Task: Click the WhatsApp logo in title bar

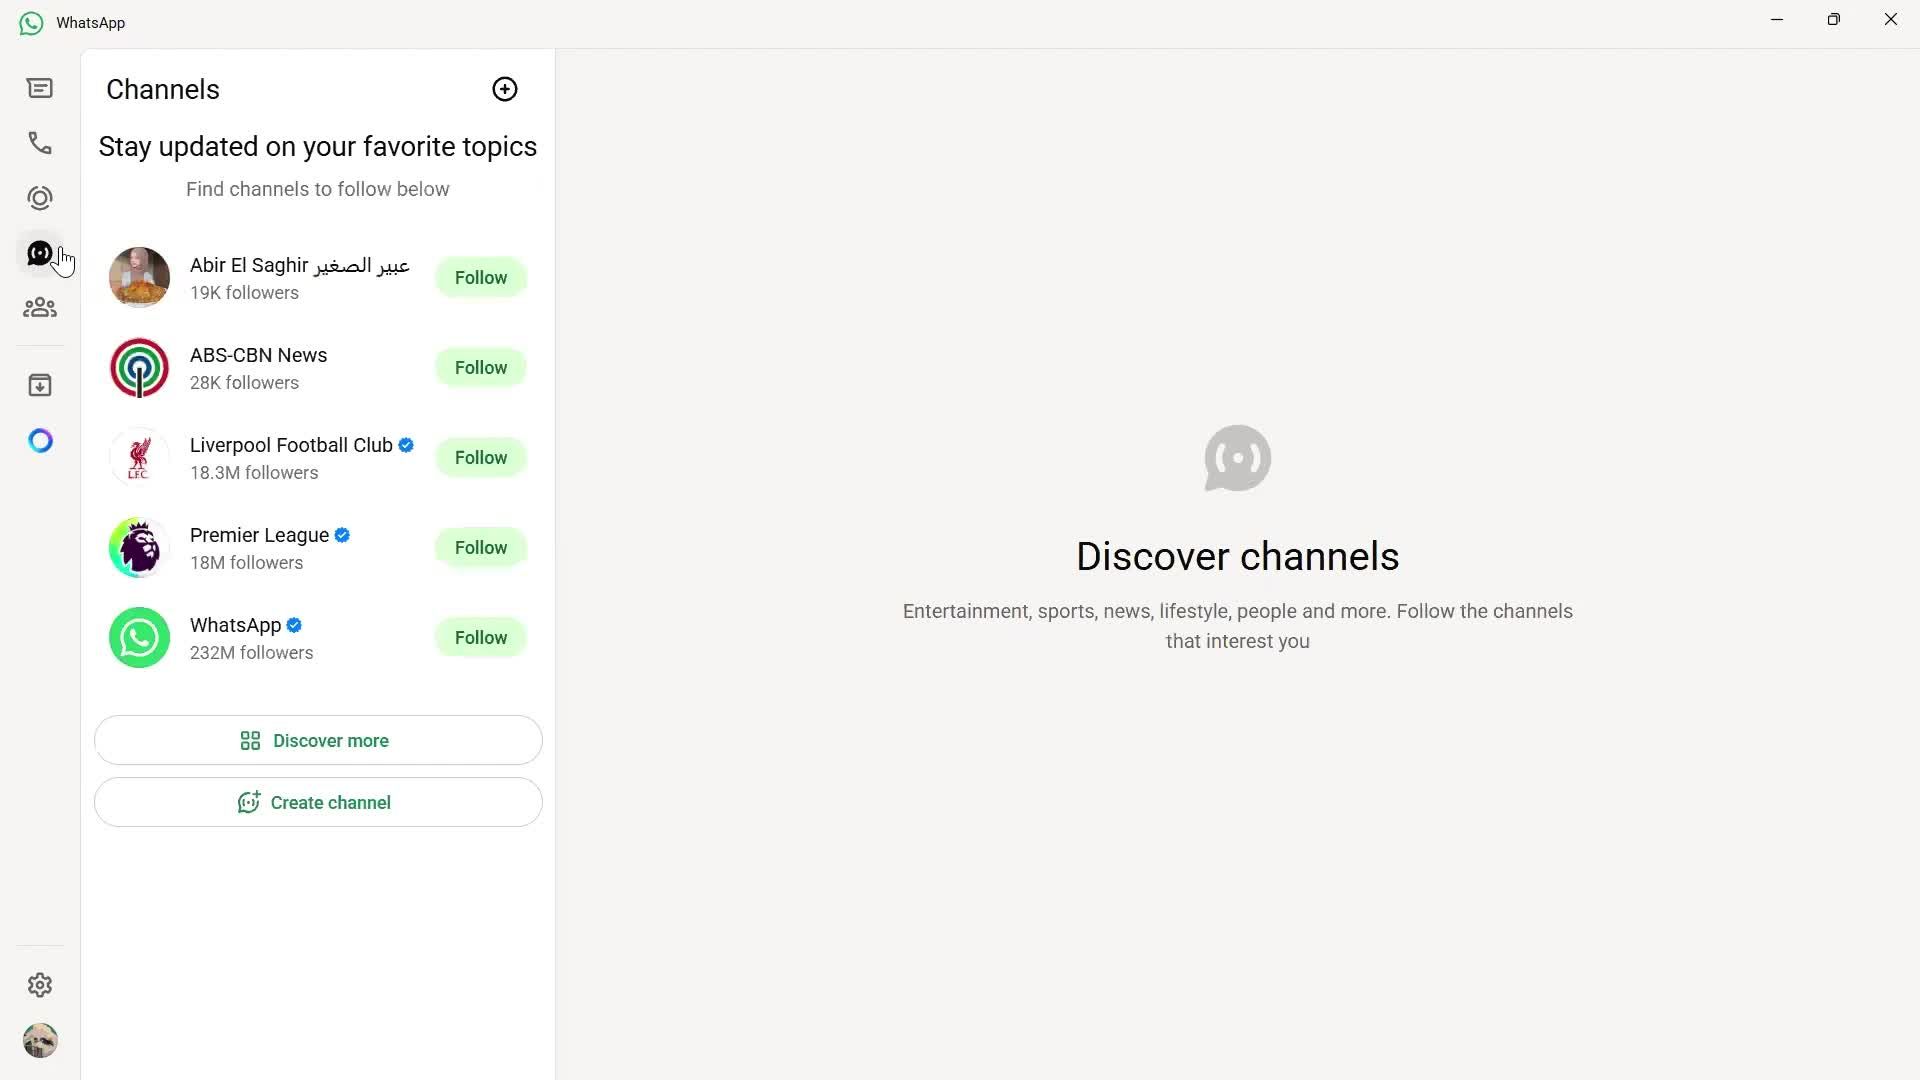Action: pyautogui.click(x=30, y=22)
